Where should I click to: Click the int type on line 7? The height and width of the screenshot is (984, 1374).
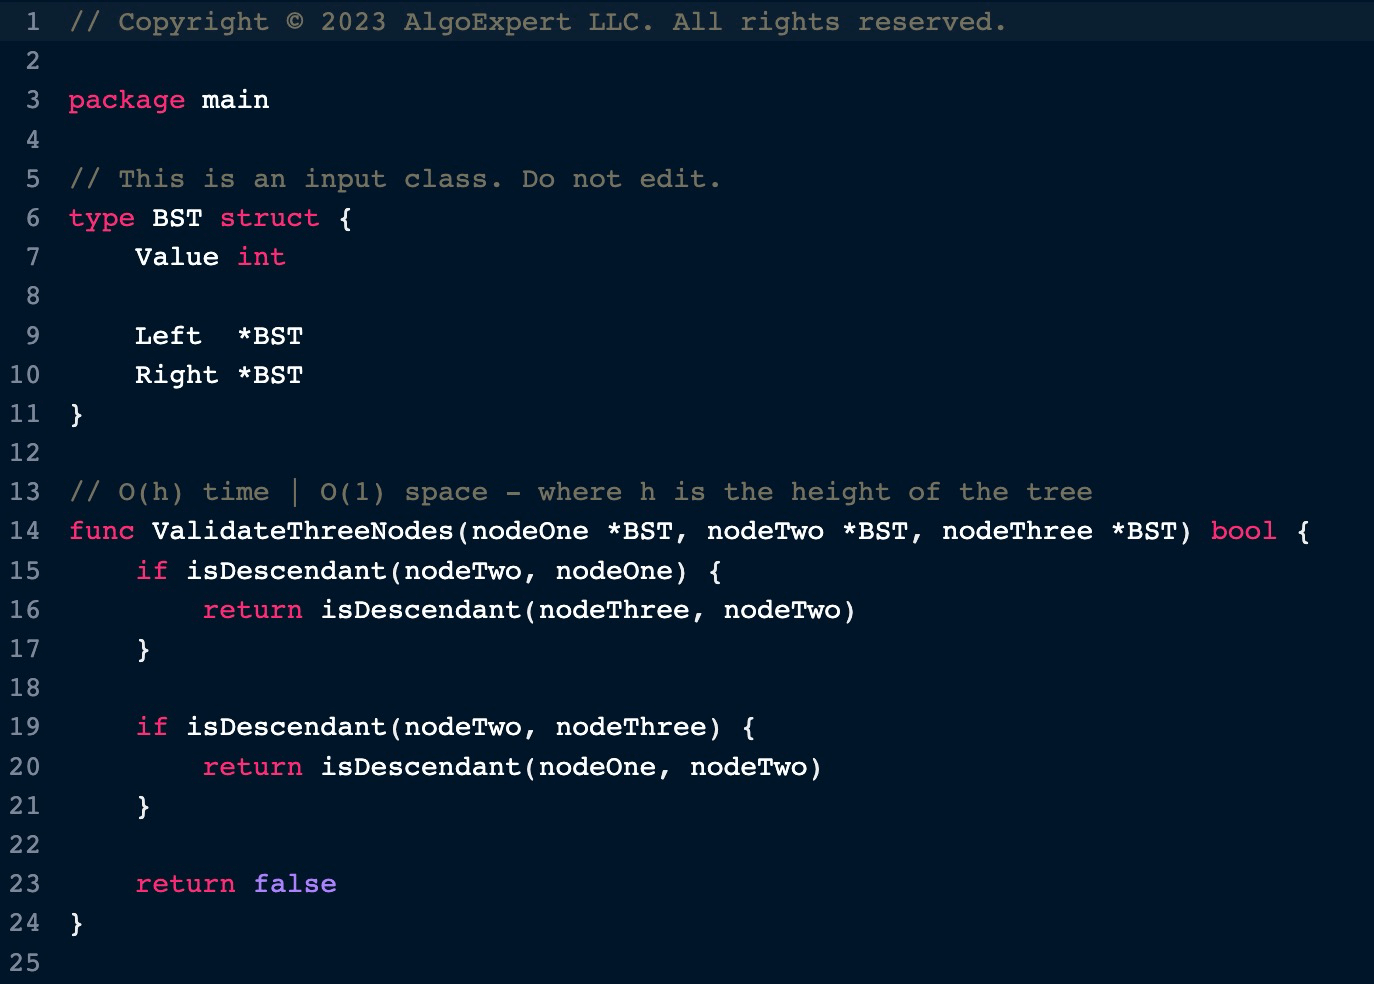[x=261, y=257]
